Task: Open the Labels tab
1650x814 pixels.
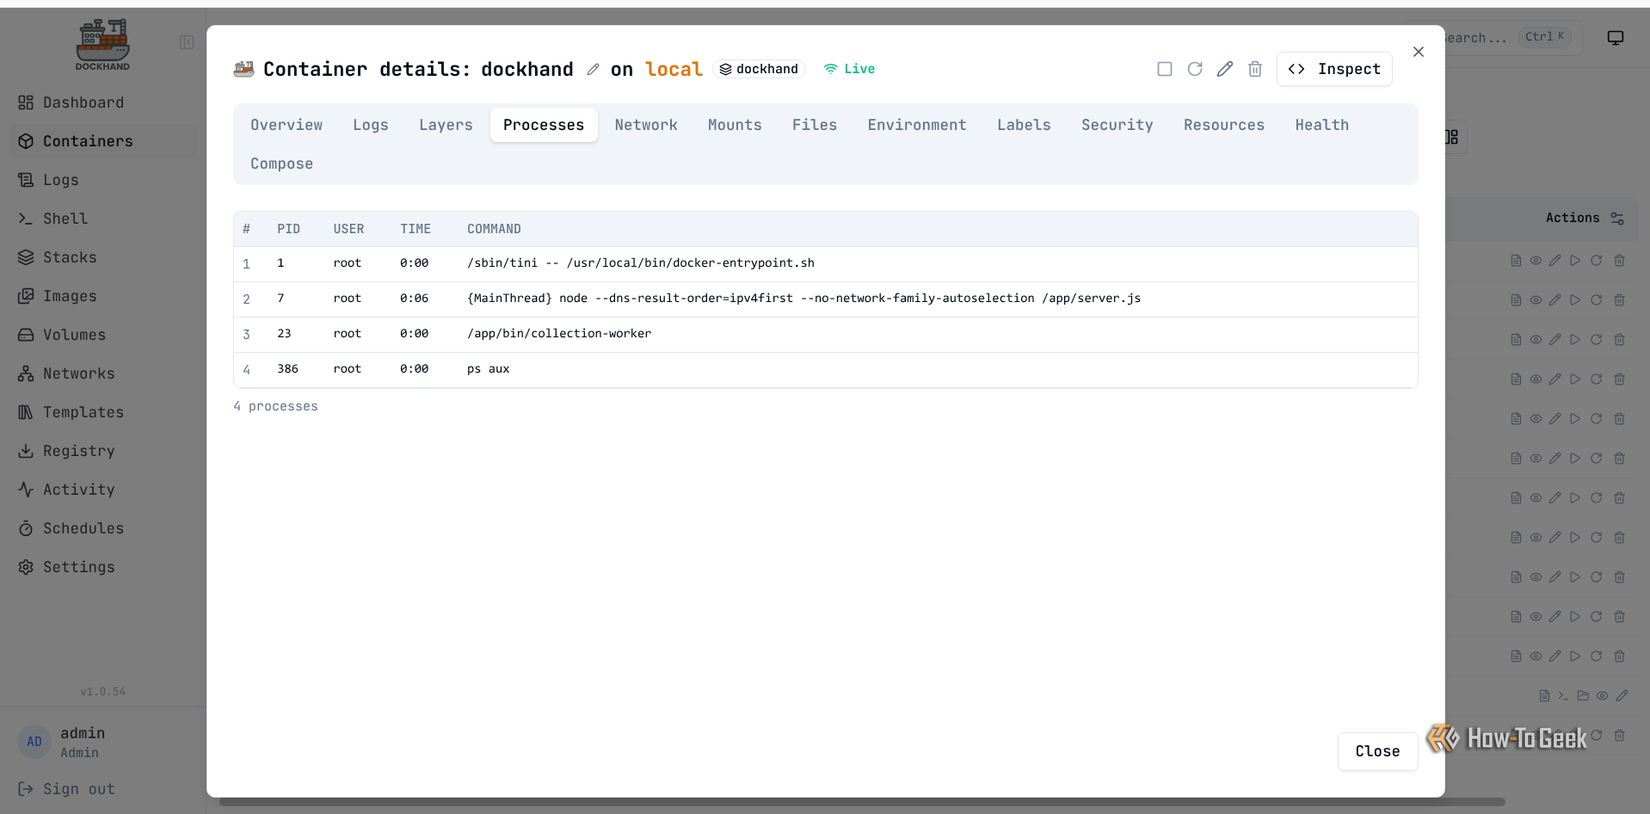Action: [x=1023, y=125]
